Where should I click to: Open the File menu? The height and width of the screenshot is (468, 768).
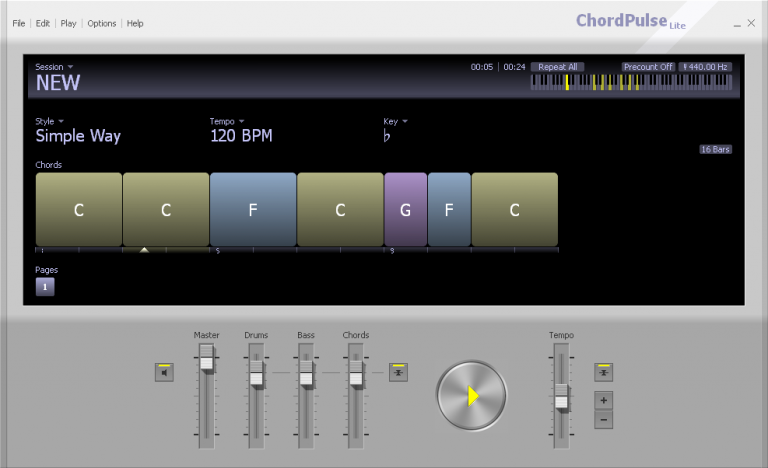19,23
